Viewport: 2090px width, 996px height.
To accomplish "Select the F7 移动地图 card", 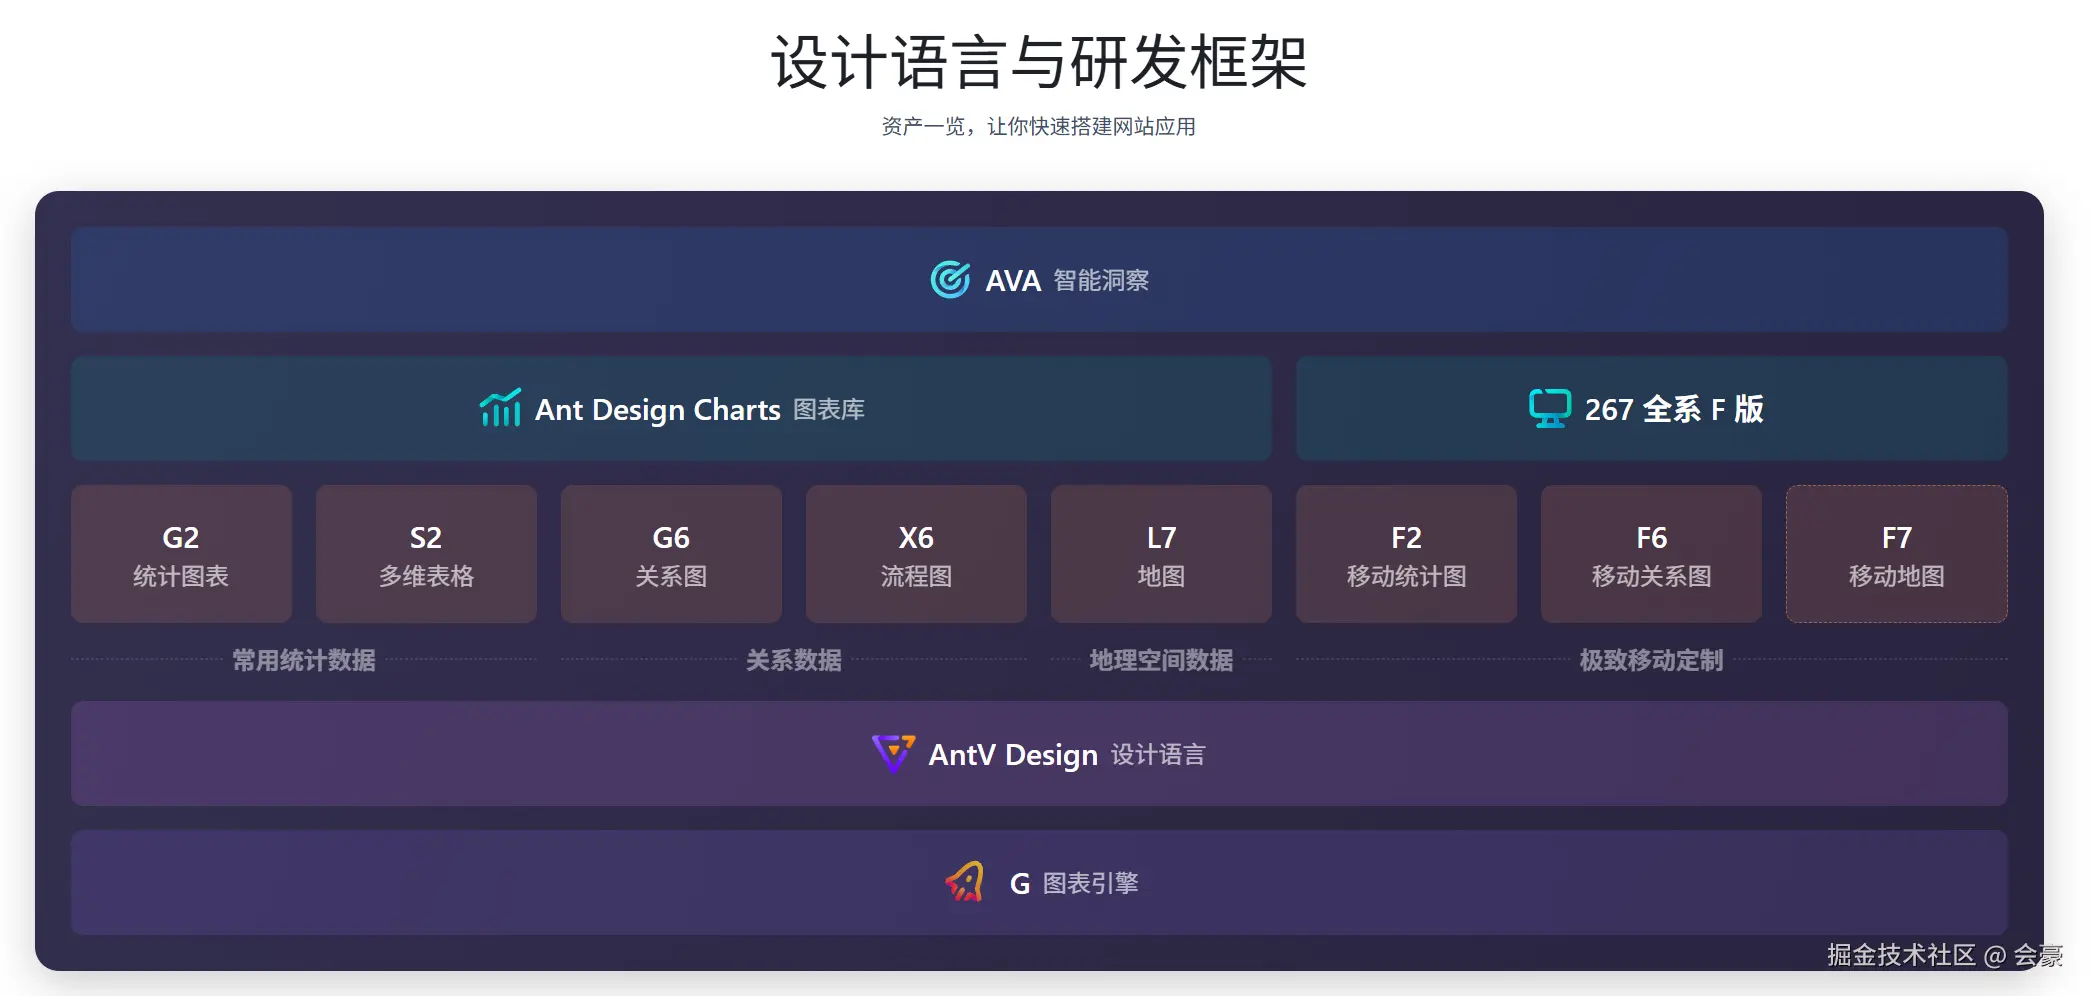I will point(1897,554).
